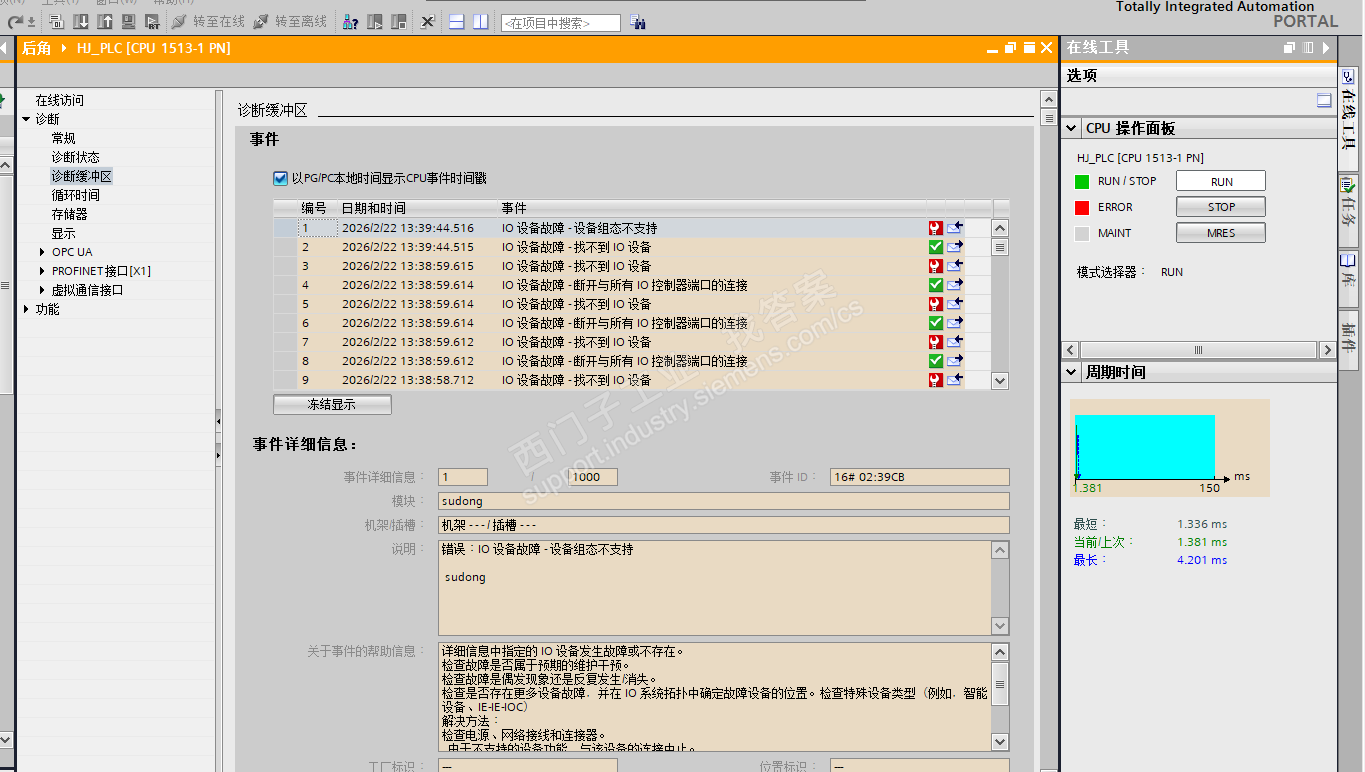Click the STOP button on CPU panel
The width and height of the screenshot is (1365, 772).
point(1221,207)
